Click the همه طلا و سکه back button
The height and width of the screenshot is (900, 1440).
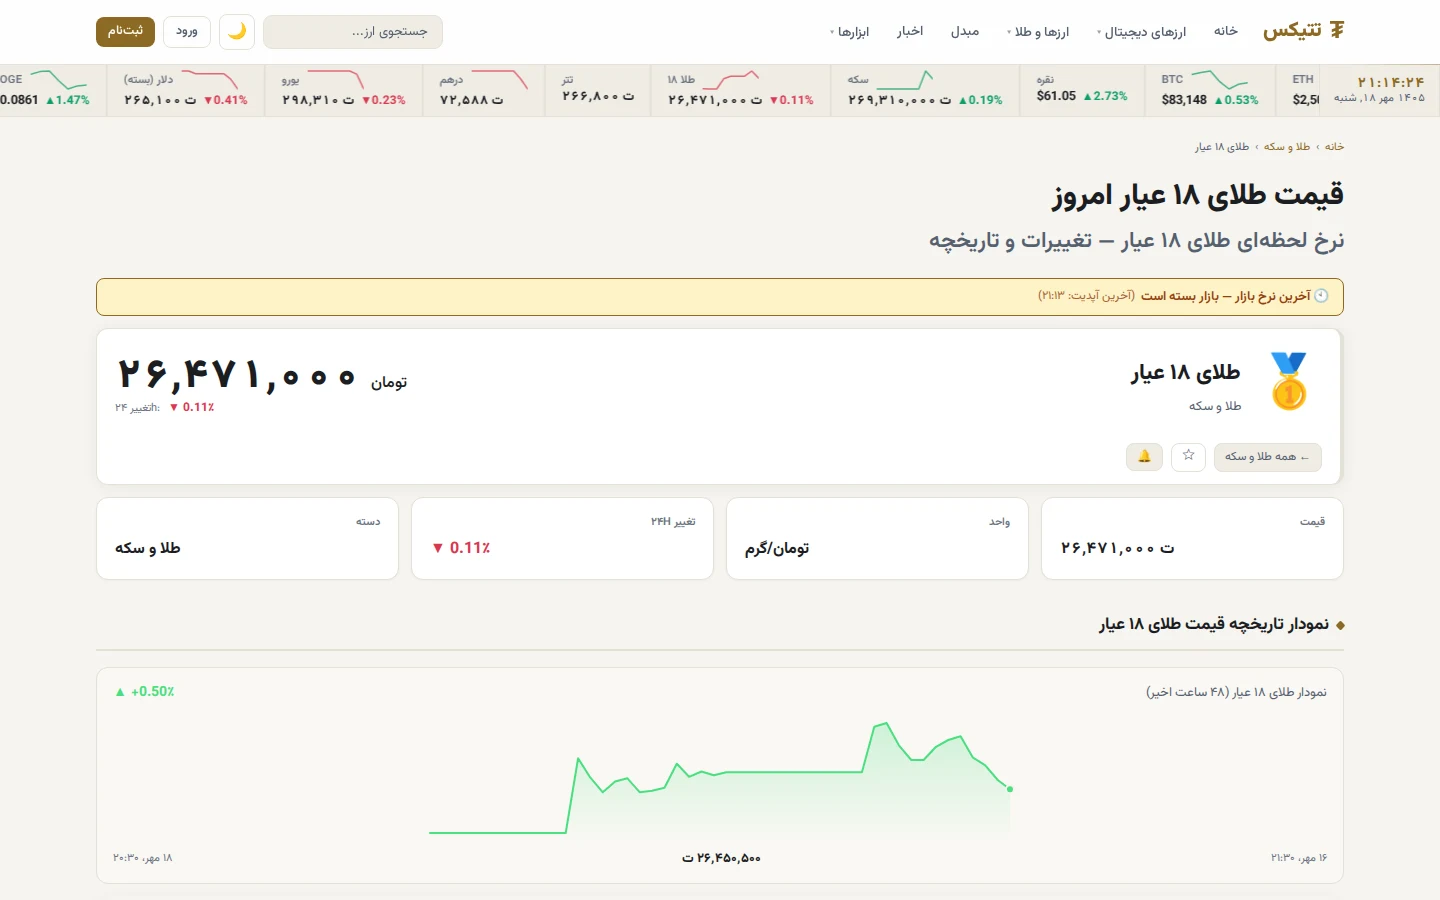click(1268, 457)
